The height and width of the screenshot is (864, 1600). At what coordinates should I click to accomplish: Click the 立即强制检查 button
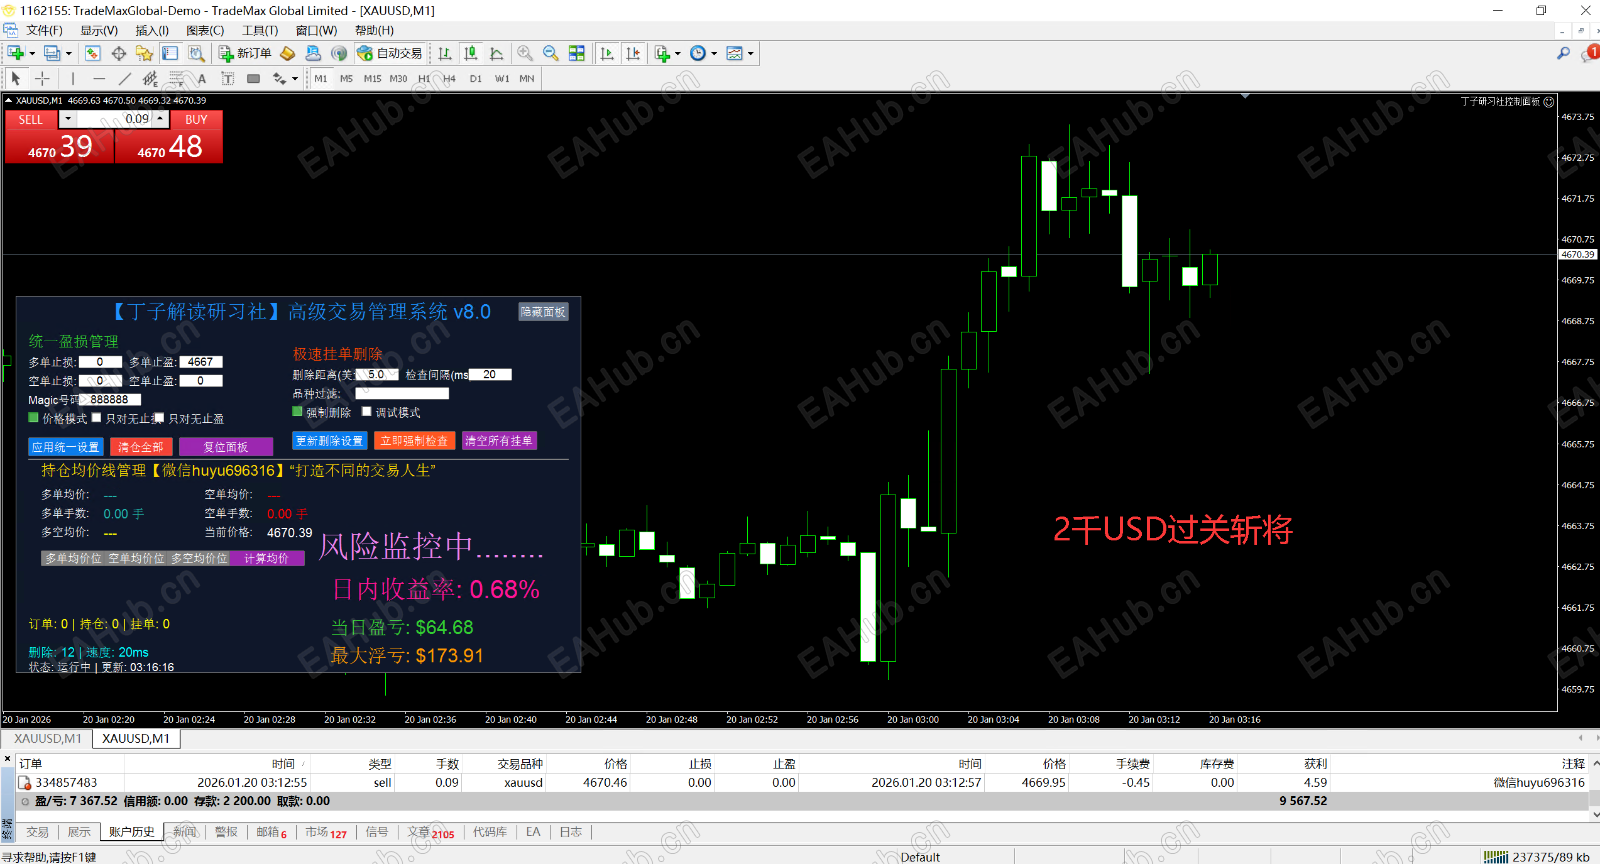[x=415, y=440]
